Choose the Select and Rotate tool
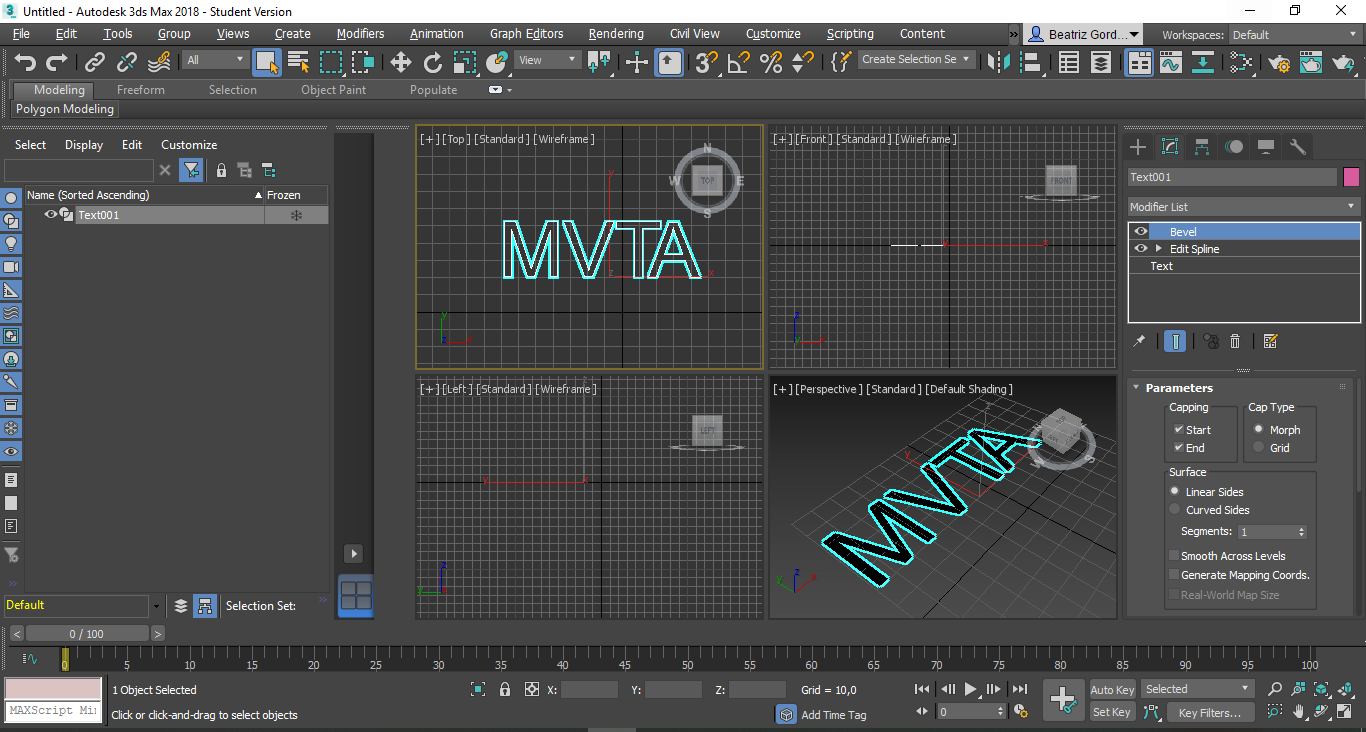The image size is (1366, 732). pos(432,62)
